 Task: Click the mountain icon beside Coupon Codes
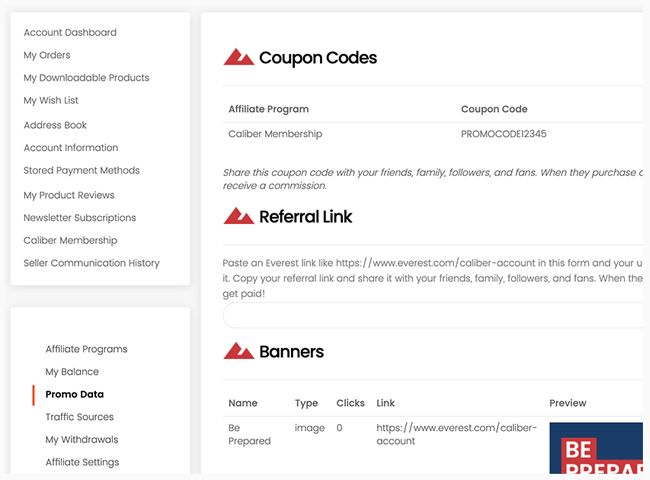coord(239,57)
